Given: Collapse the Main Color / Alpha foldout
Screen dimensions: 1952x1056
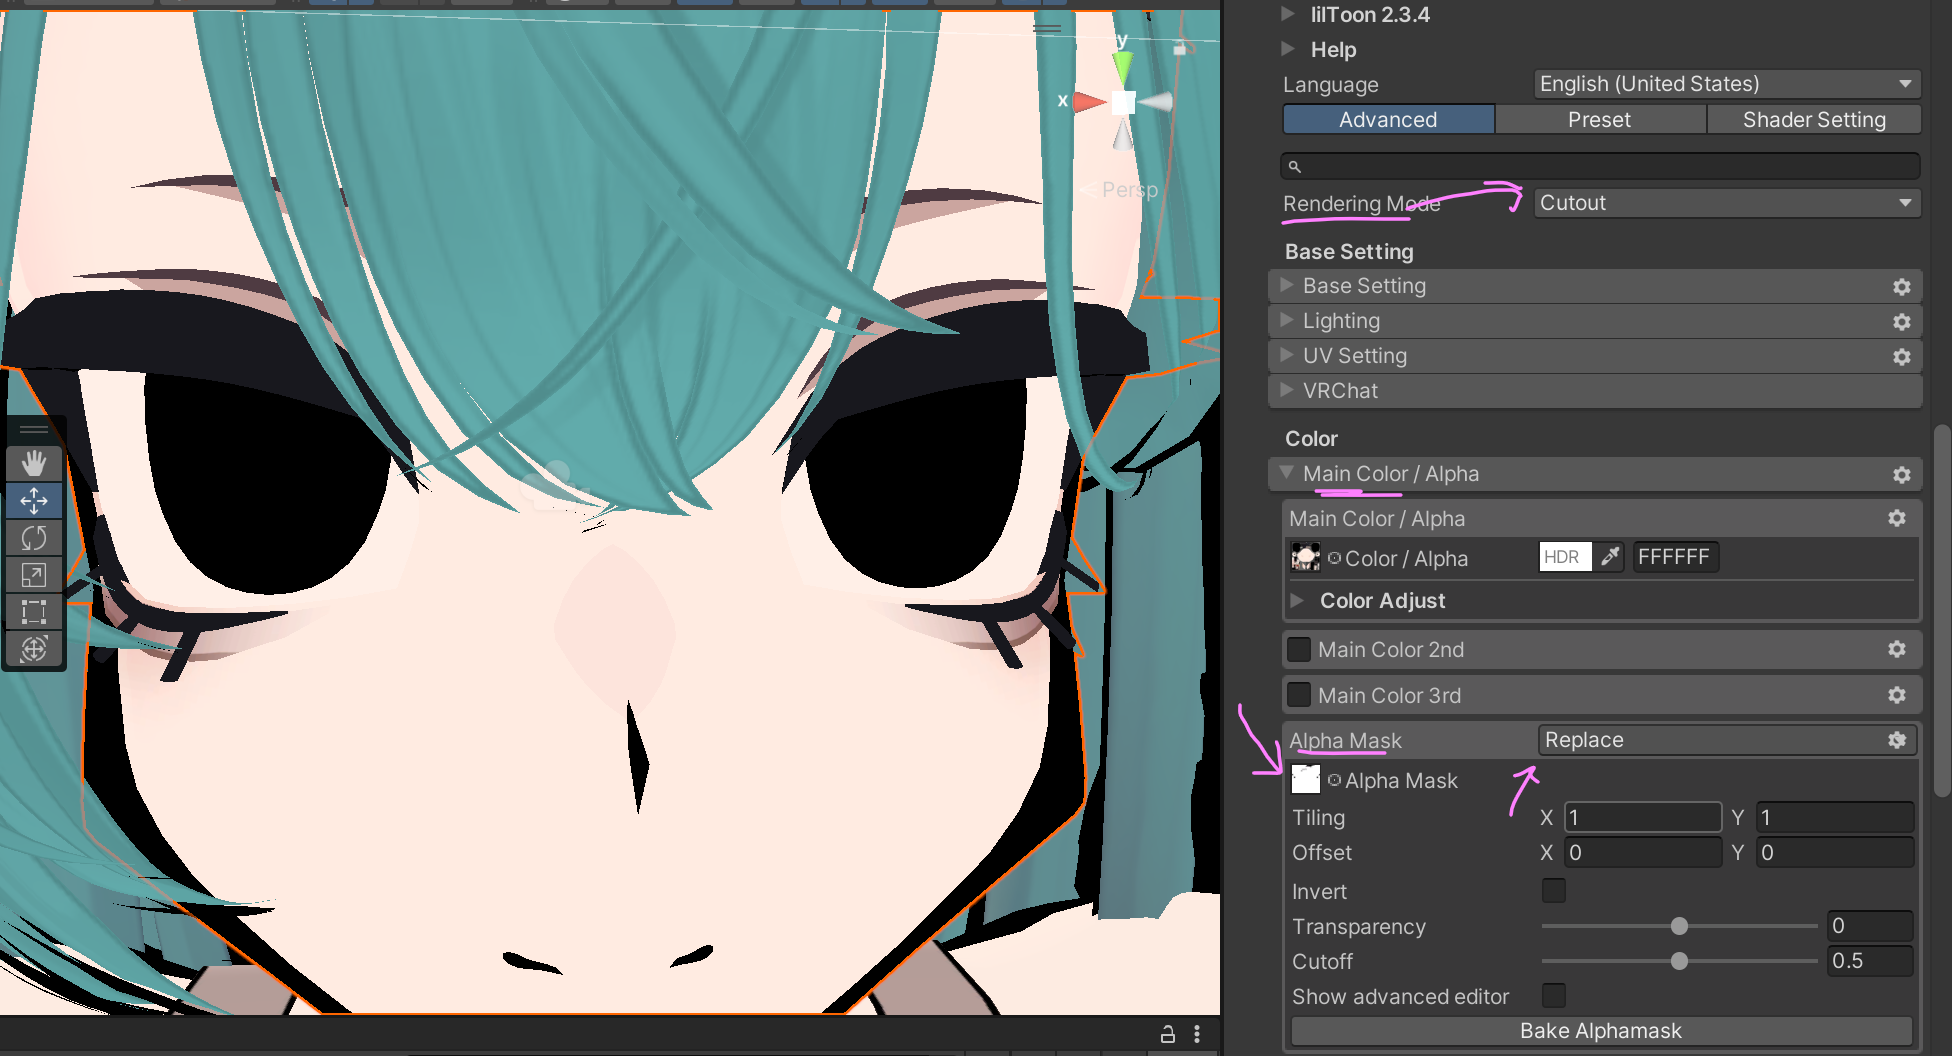Looking at the screenshot, I should pos(1287,473).
